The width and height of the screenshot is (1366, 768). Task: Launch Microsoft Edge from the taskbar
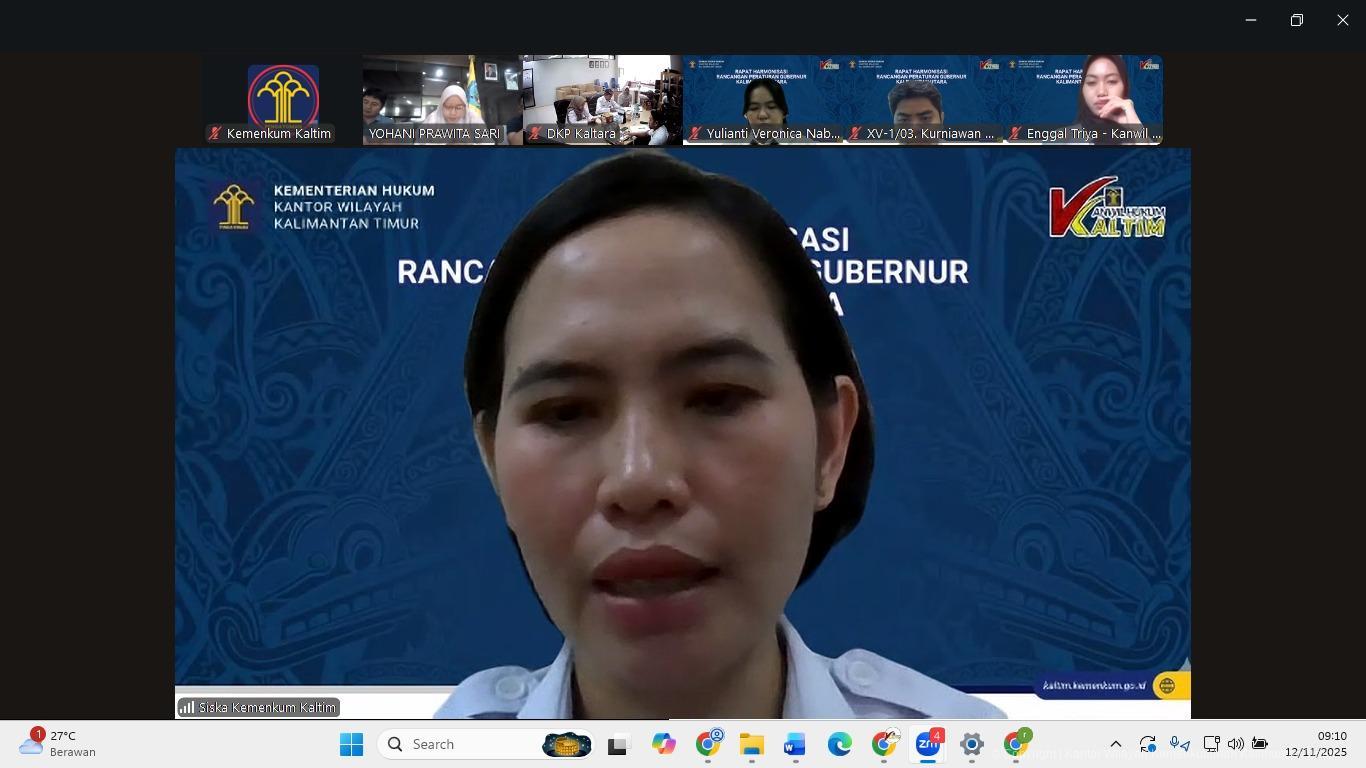tap(839, 744)
